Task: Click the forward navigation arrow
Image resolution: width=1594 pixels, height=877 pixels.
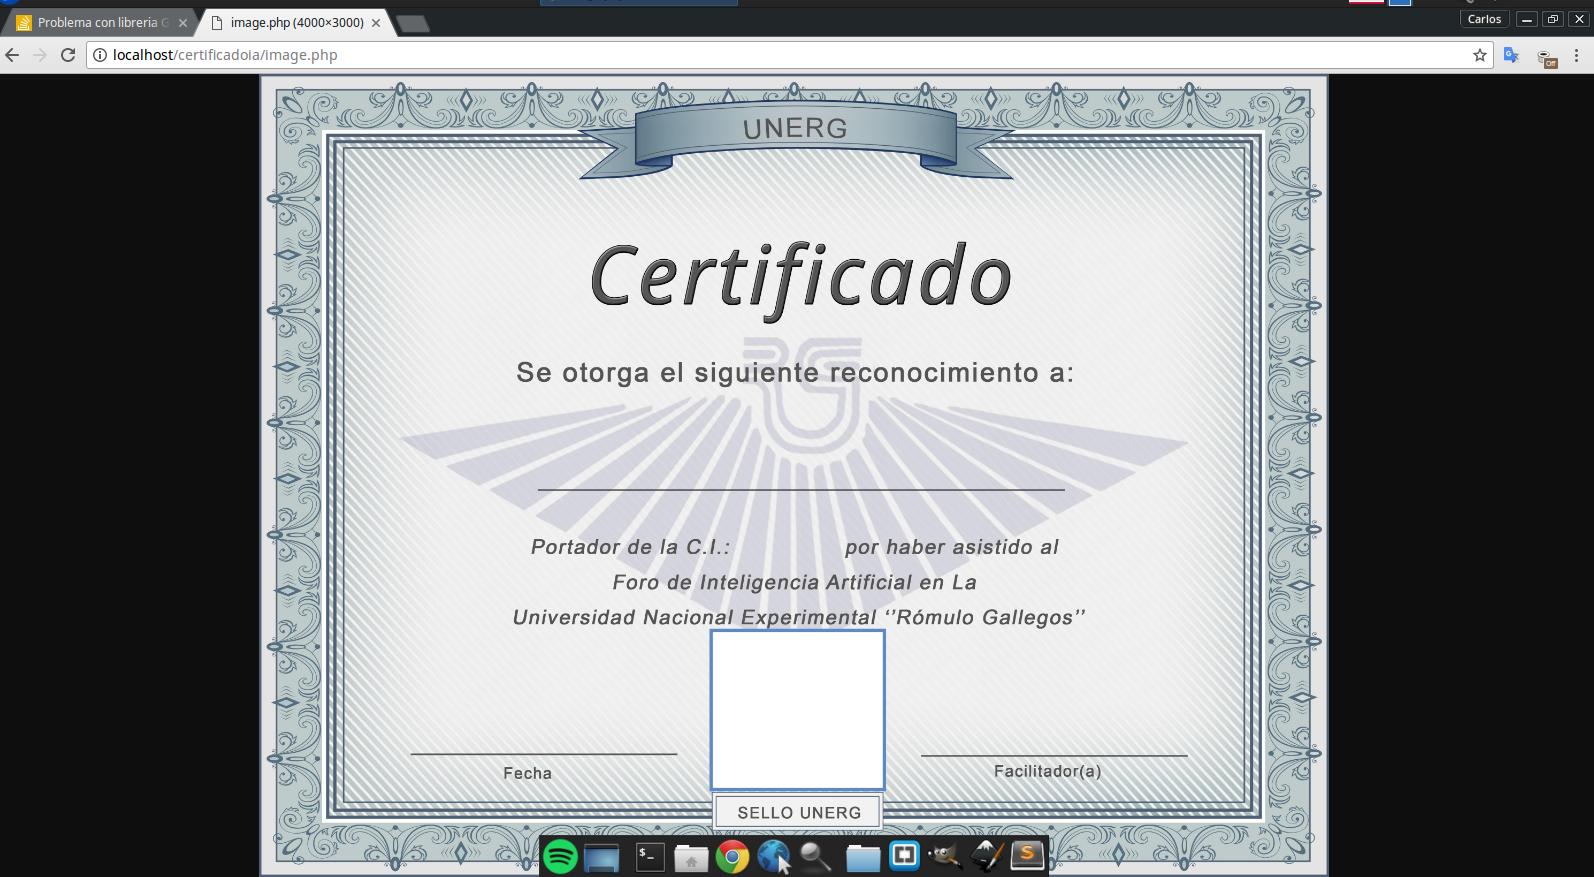Action: pyautogui.click(x=40, y=55)
